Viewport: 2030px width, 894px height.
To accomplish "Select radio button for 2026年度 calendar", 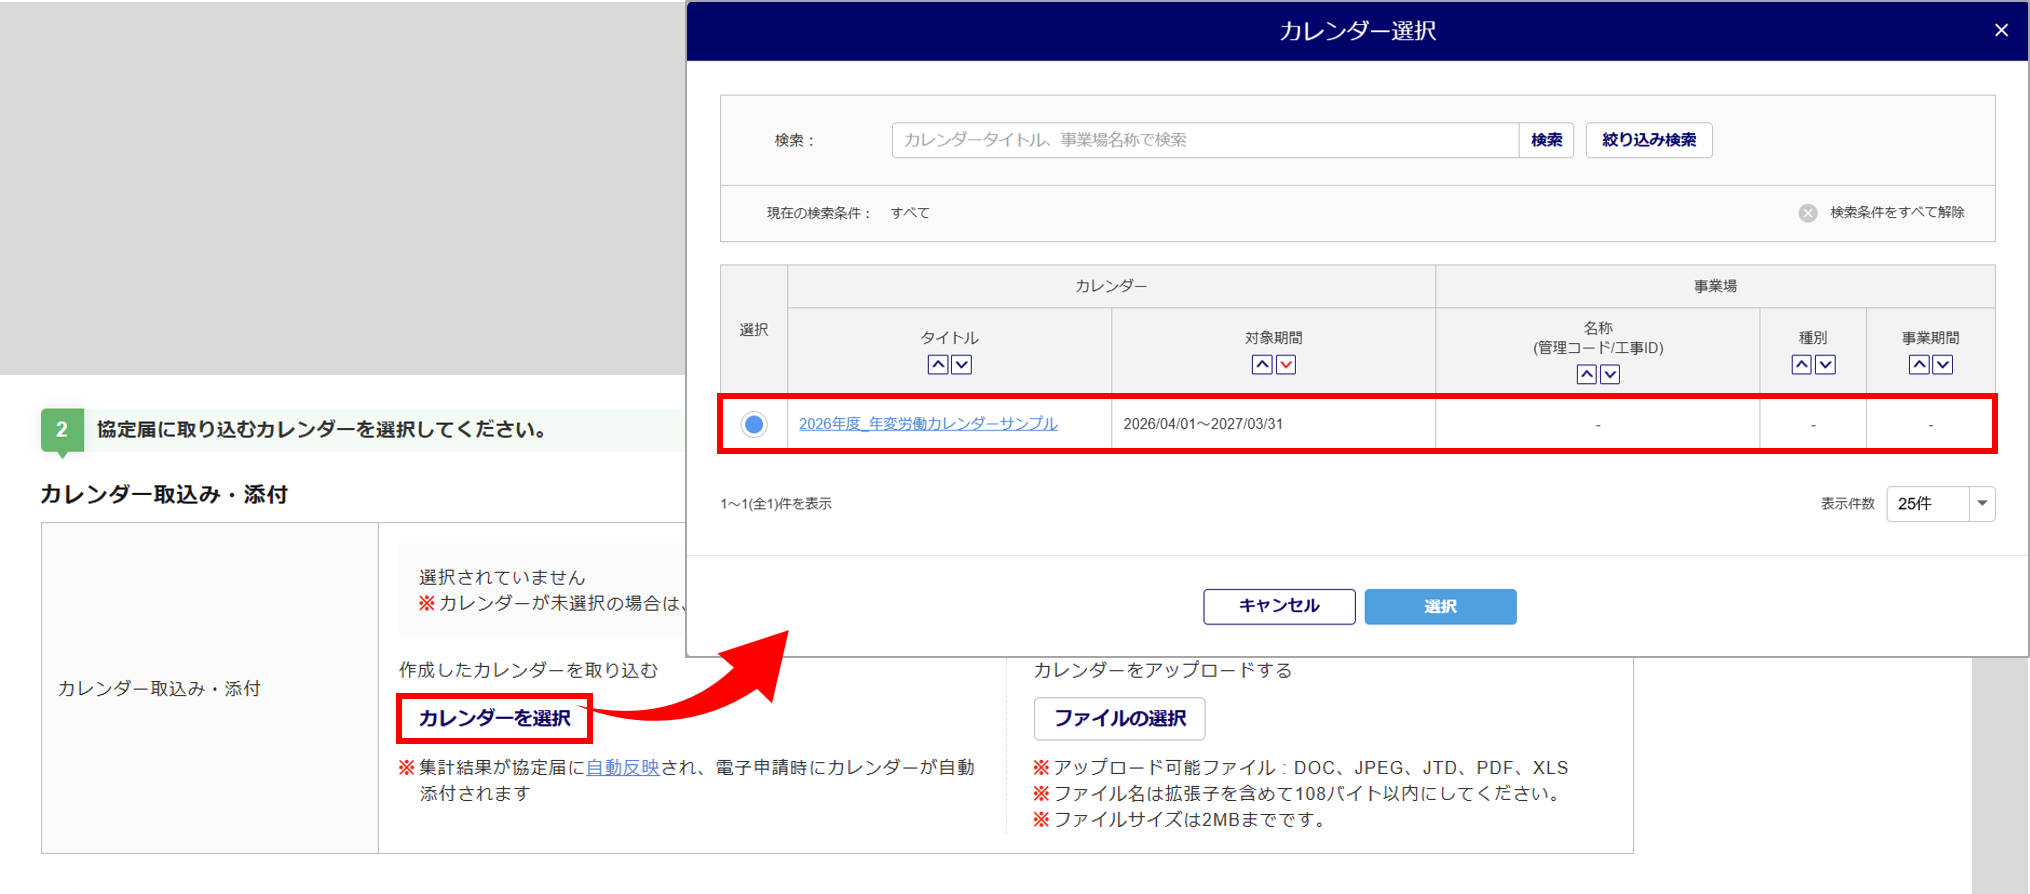I will coord(754,424).
